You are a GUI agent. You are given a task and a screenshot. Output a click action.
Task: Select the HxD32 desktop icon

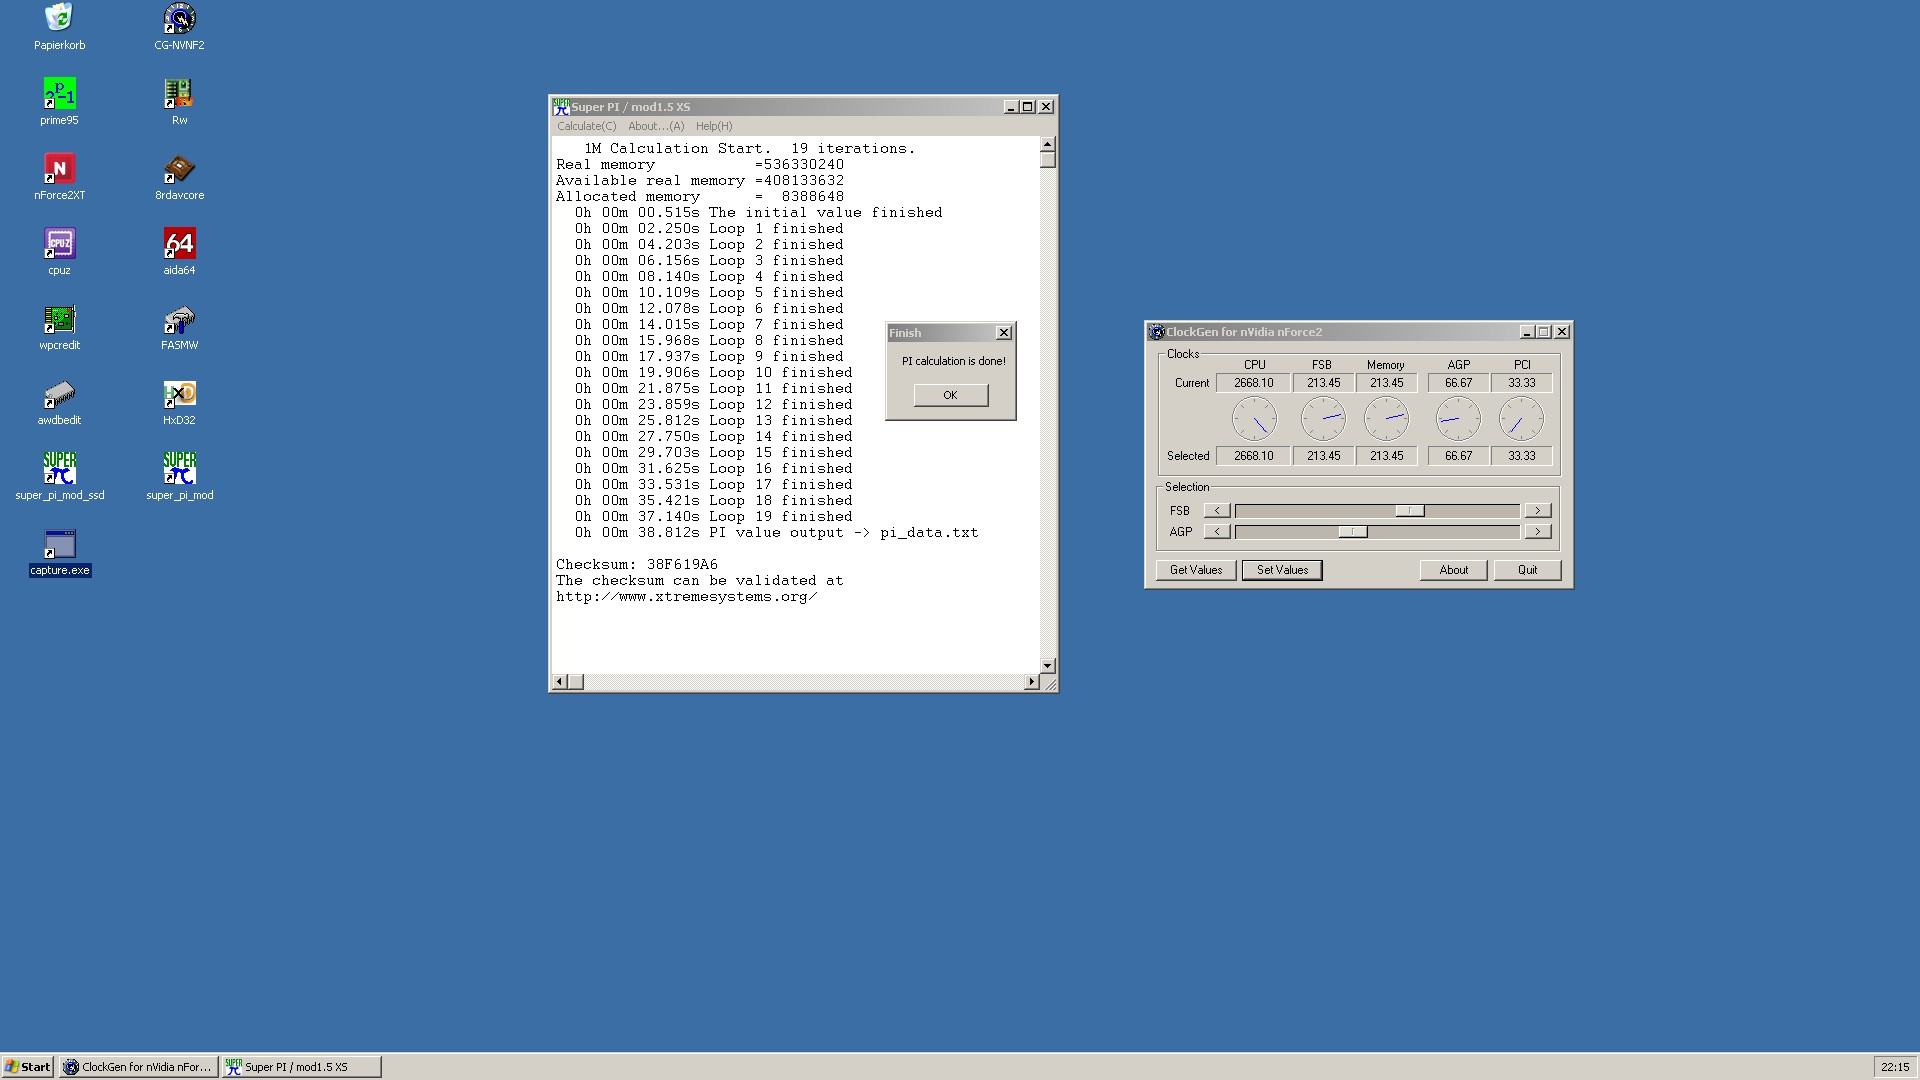point(179,402)
